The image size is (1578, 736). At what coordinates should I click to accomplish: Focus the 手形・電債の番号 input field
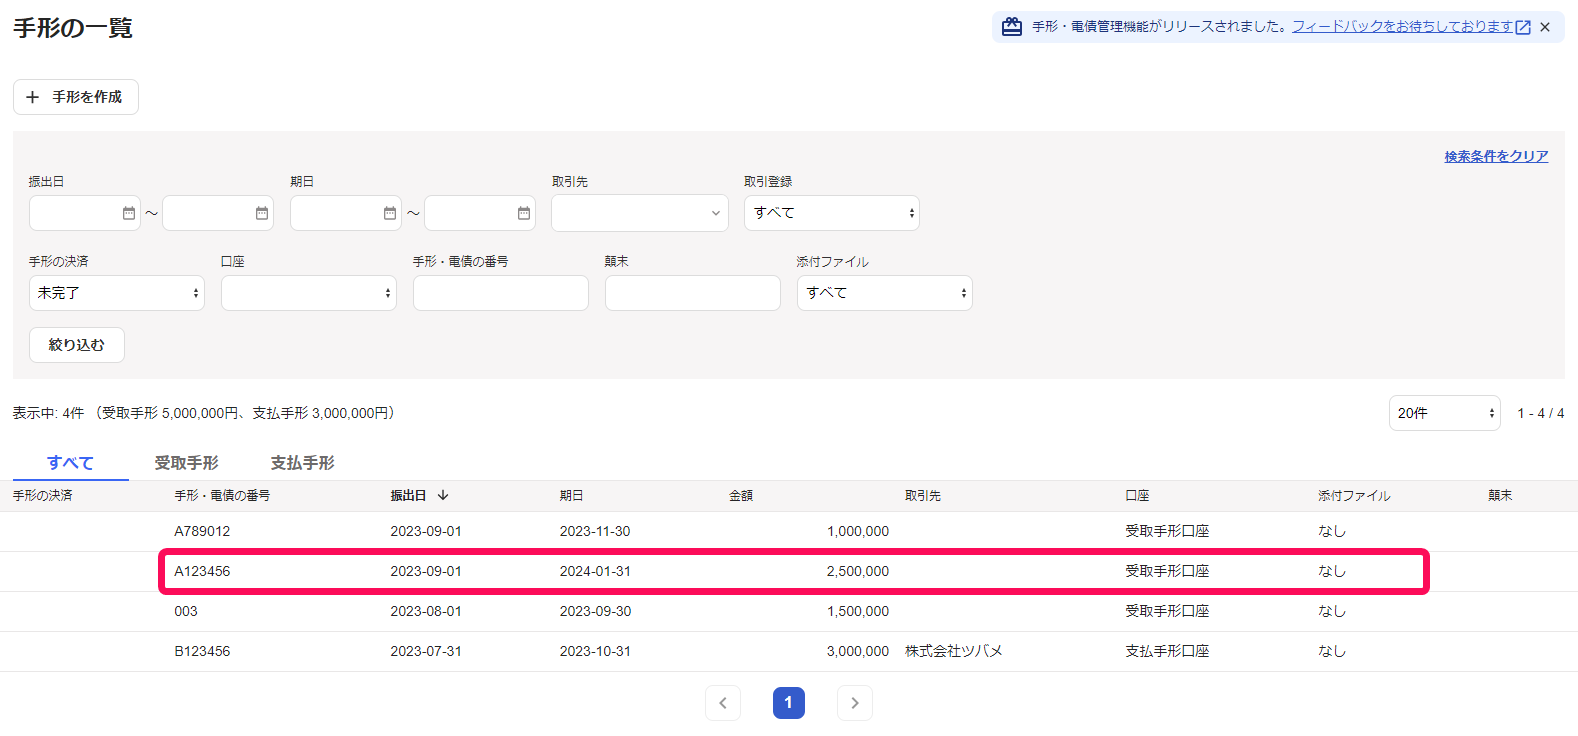501,293
